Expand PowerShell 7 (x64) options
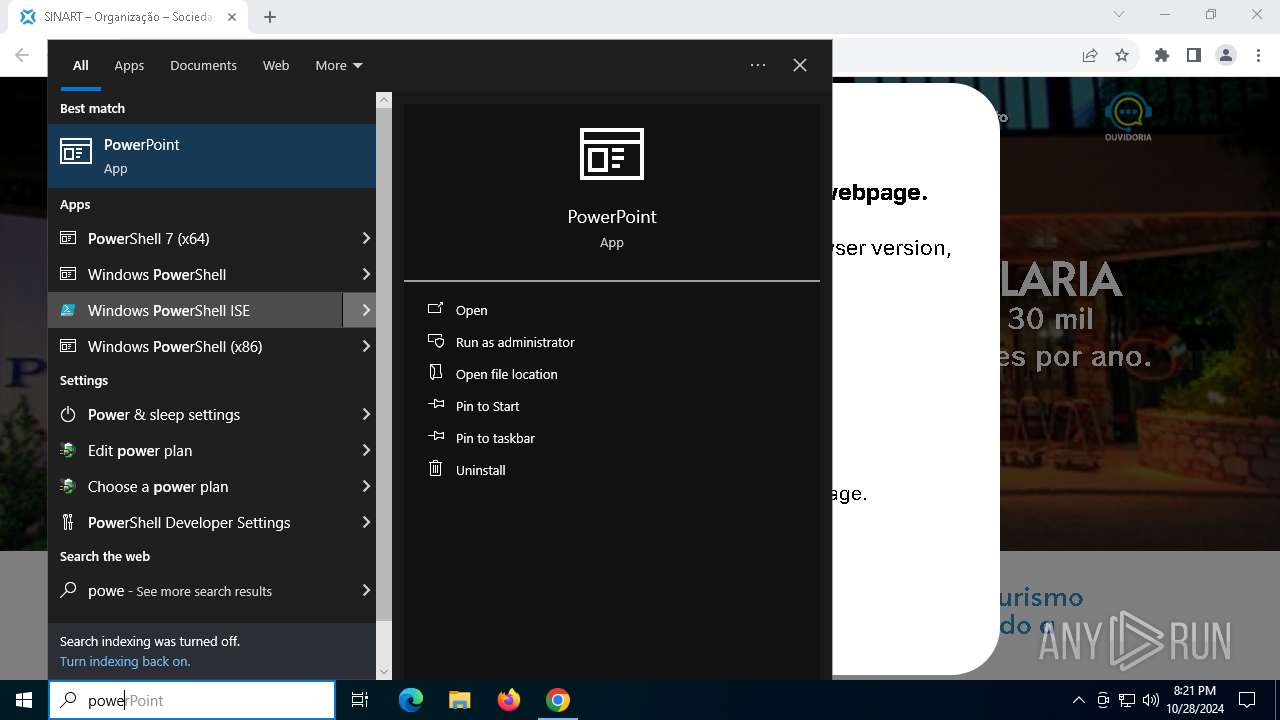Image resolution: width=1280 pixels, height=720 pixels. [x=366, y=238]
